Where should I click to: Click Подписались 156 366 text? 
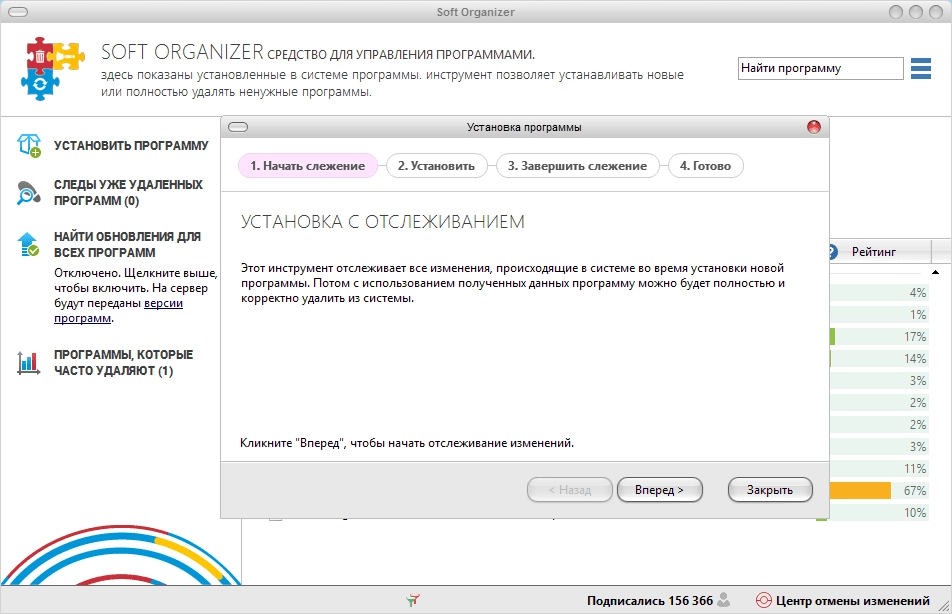(x=650, y=601)
